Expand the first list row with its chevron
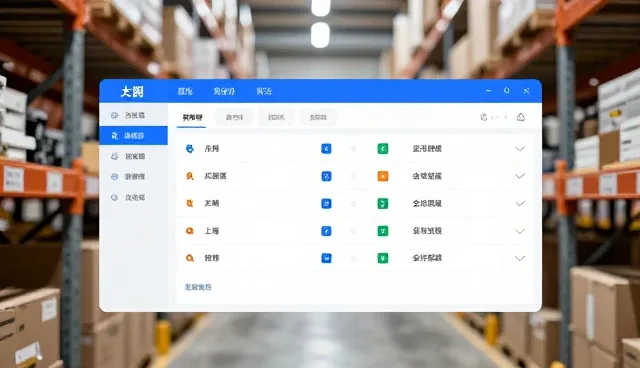This screenshot has height=368, width=640. point(520,149)
